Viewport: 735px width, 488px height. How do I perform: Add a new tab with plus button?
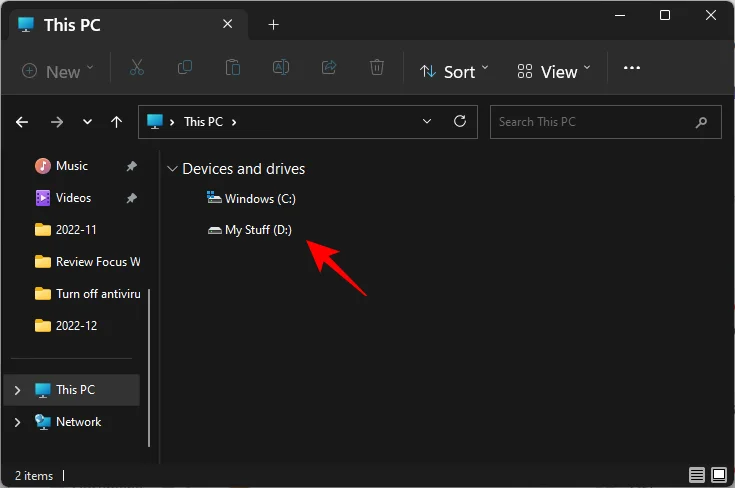tap(273, 24)
